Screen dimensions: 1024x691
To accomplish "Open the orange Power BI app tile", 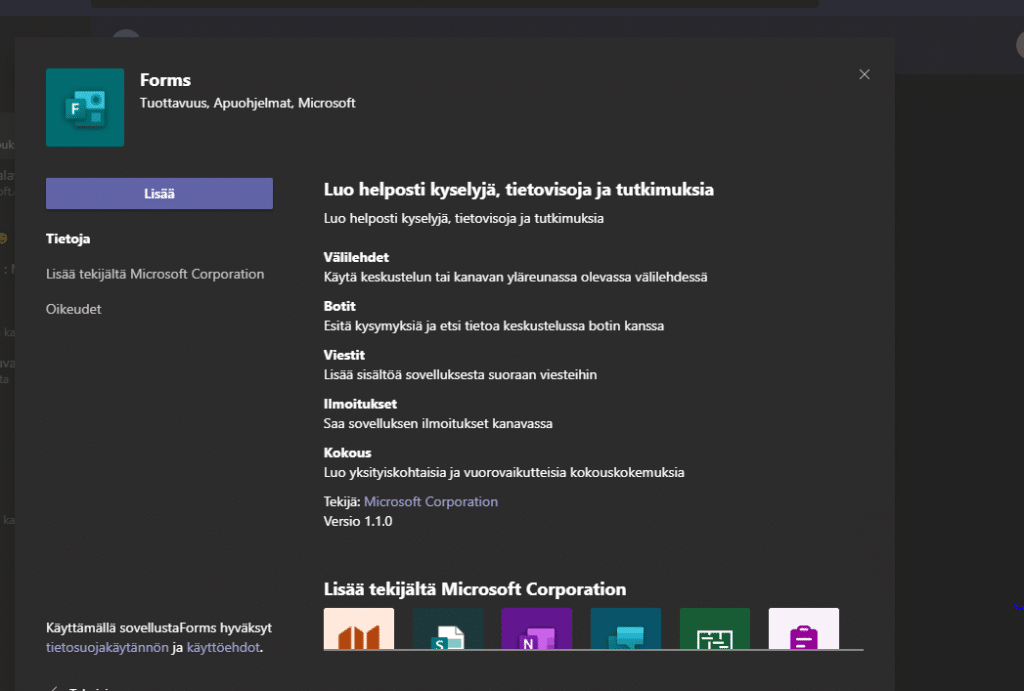I will 359,628.
